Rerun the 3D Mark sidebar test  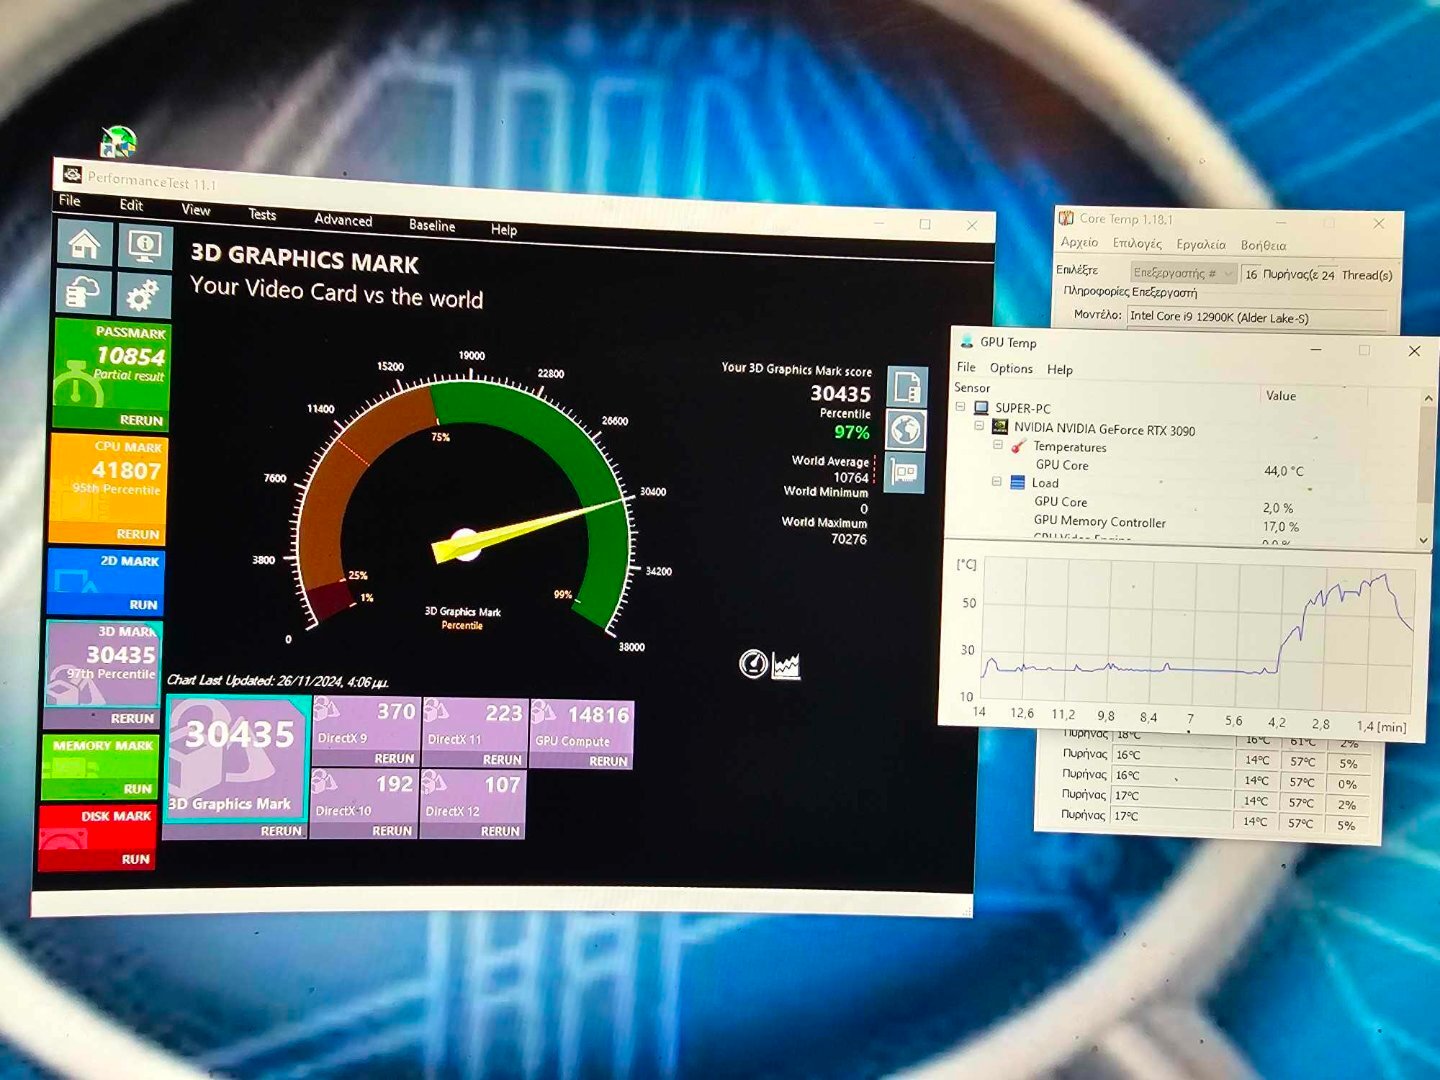[x=132, y=718]
